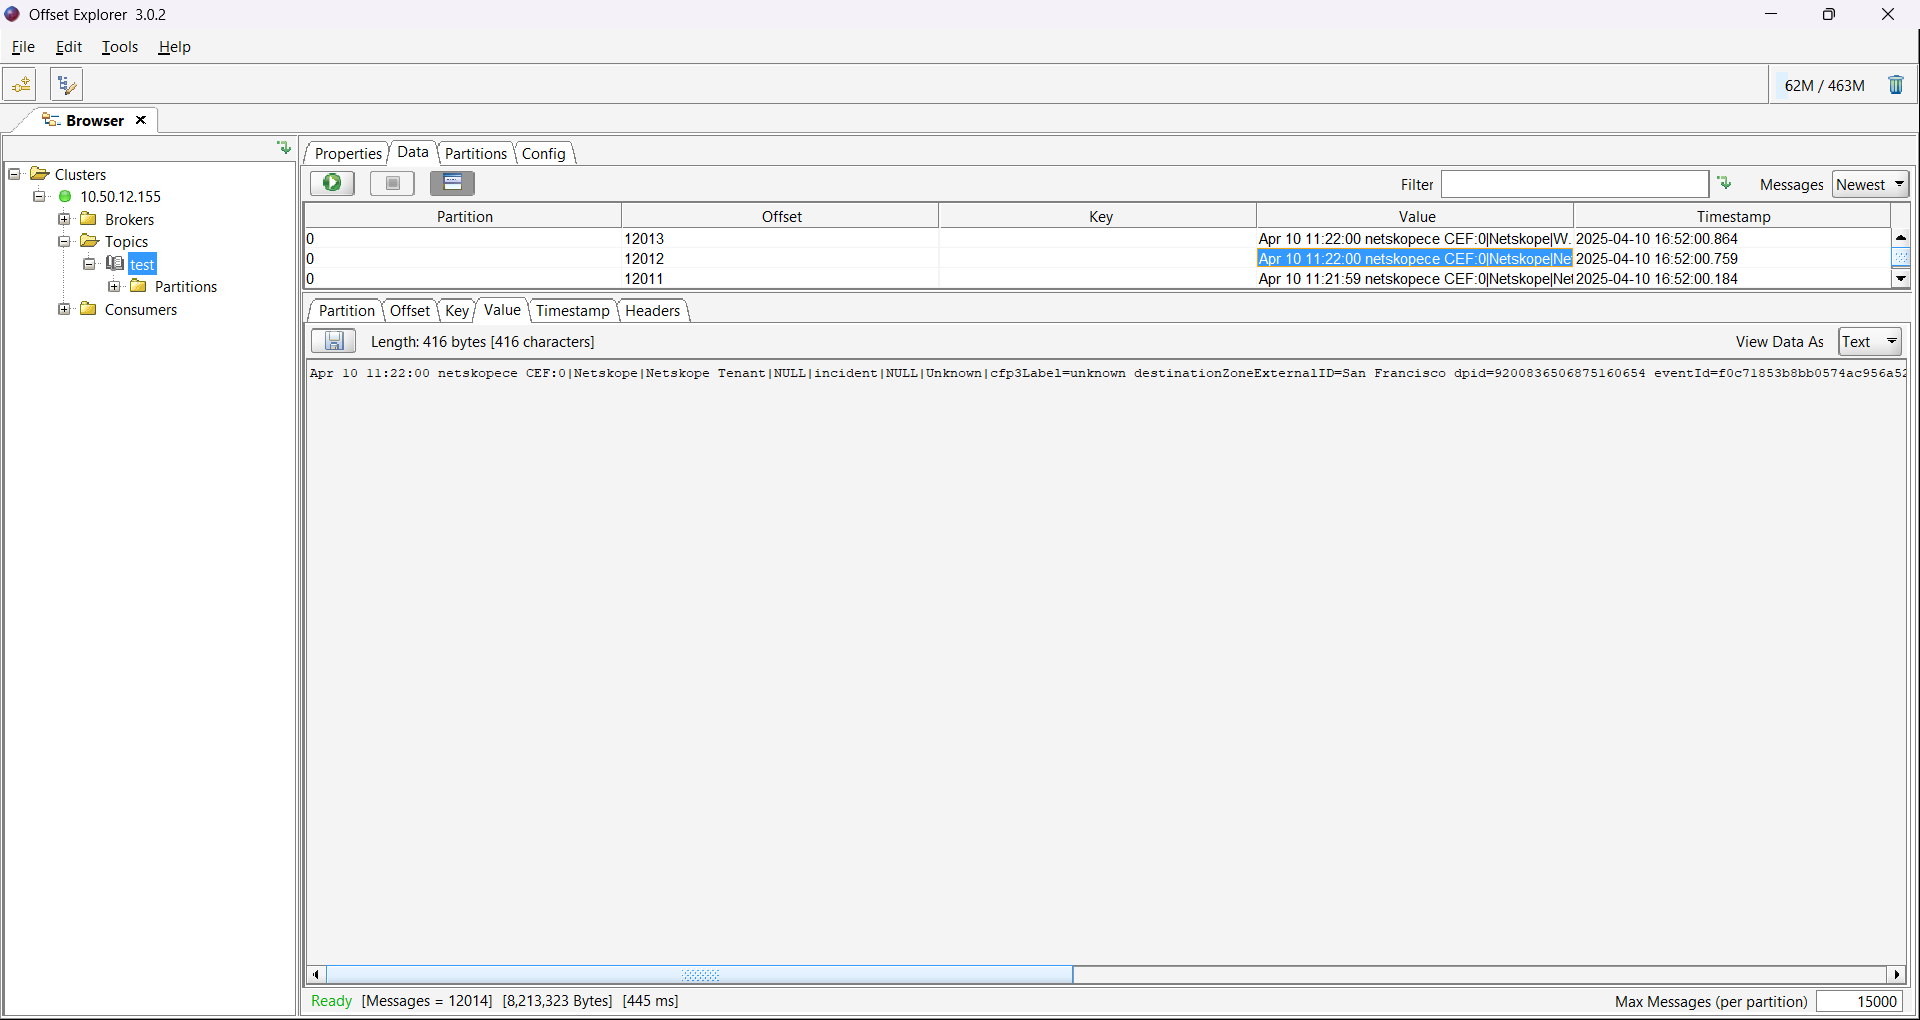Viewport: 1920px width, 1020px height.
Task: Click the green cluster status icon
Action: click(65, 196)
